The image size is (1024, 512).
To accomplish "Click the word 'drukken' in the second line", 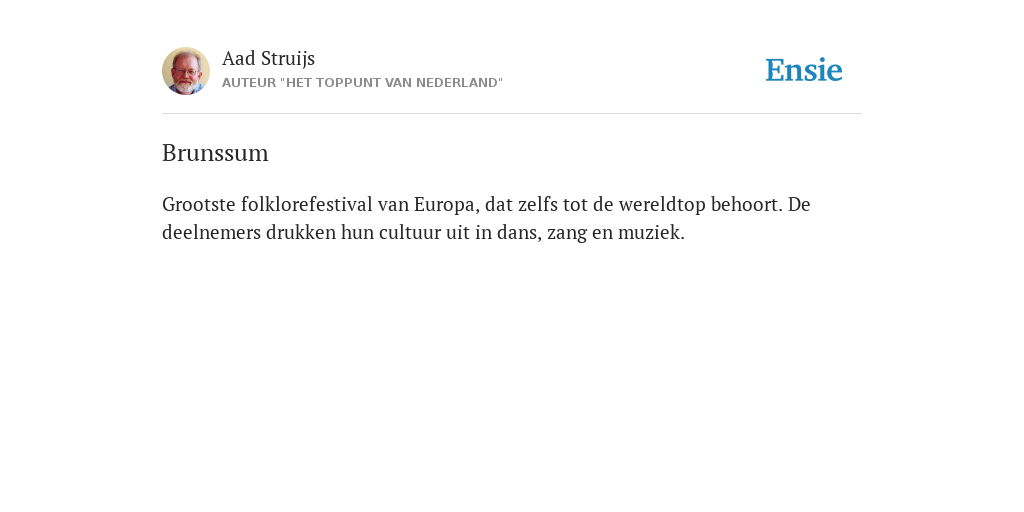I will click(300, 232).
